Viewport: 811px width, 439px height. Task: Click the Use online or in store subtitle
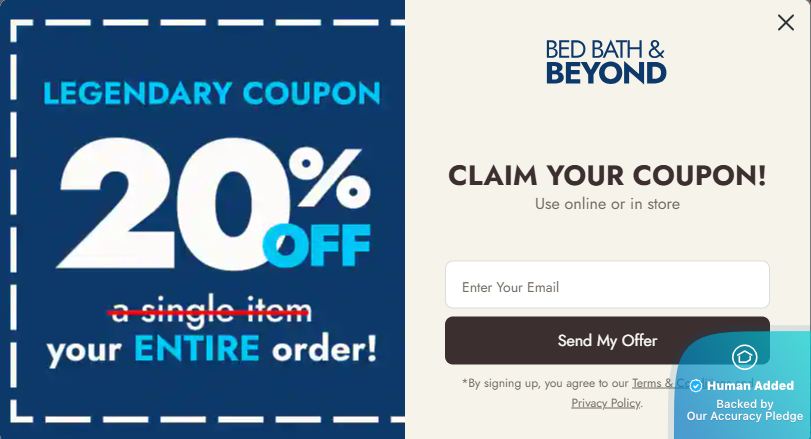[x=607, y=204]
